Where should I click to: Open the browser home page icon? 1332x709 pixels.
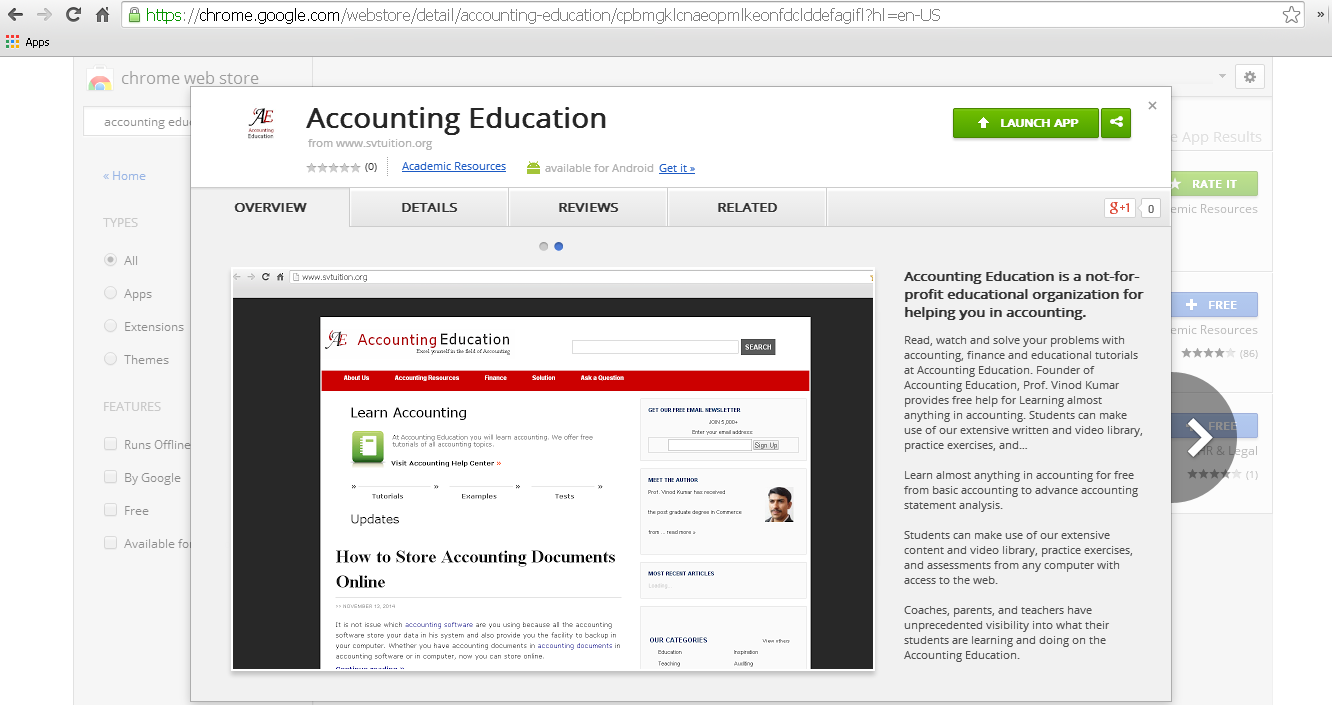coord(102,15)
